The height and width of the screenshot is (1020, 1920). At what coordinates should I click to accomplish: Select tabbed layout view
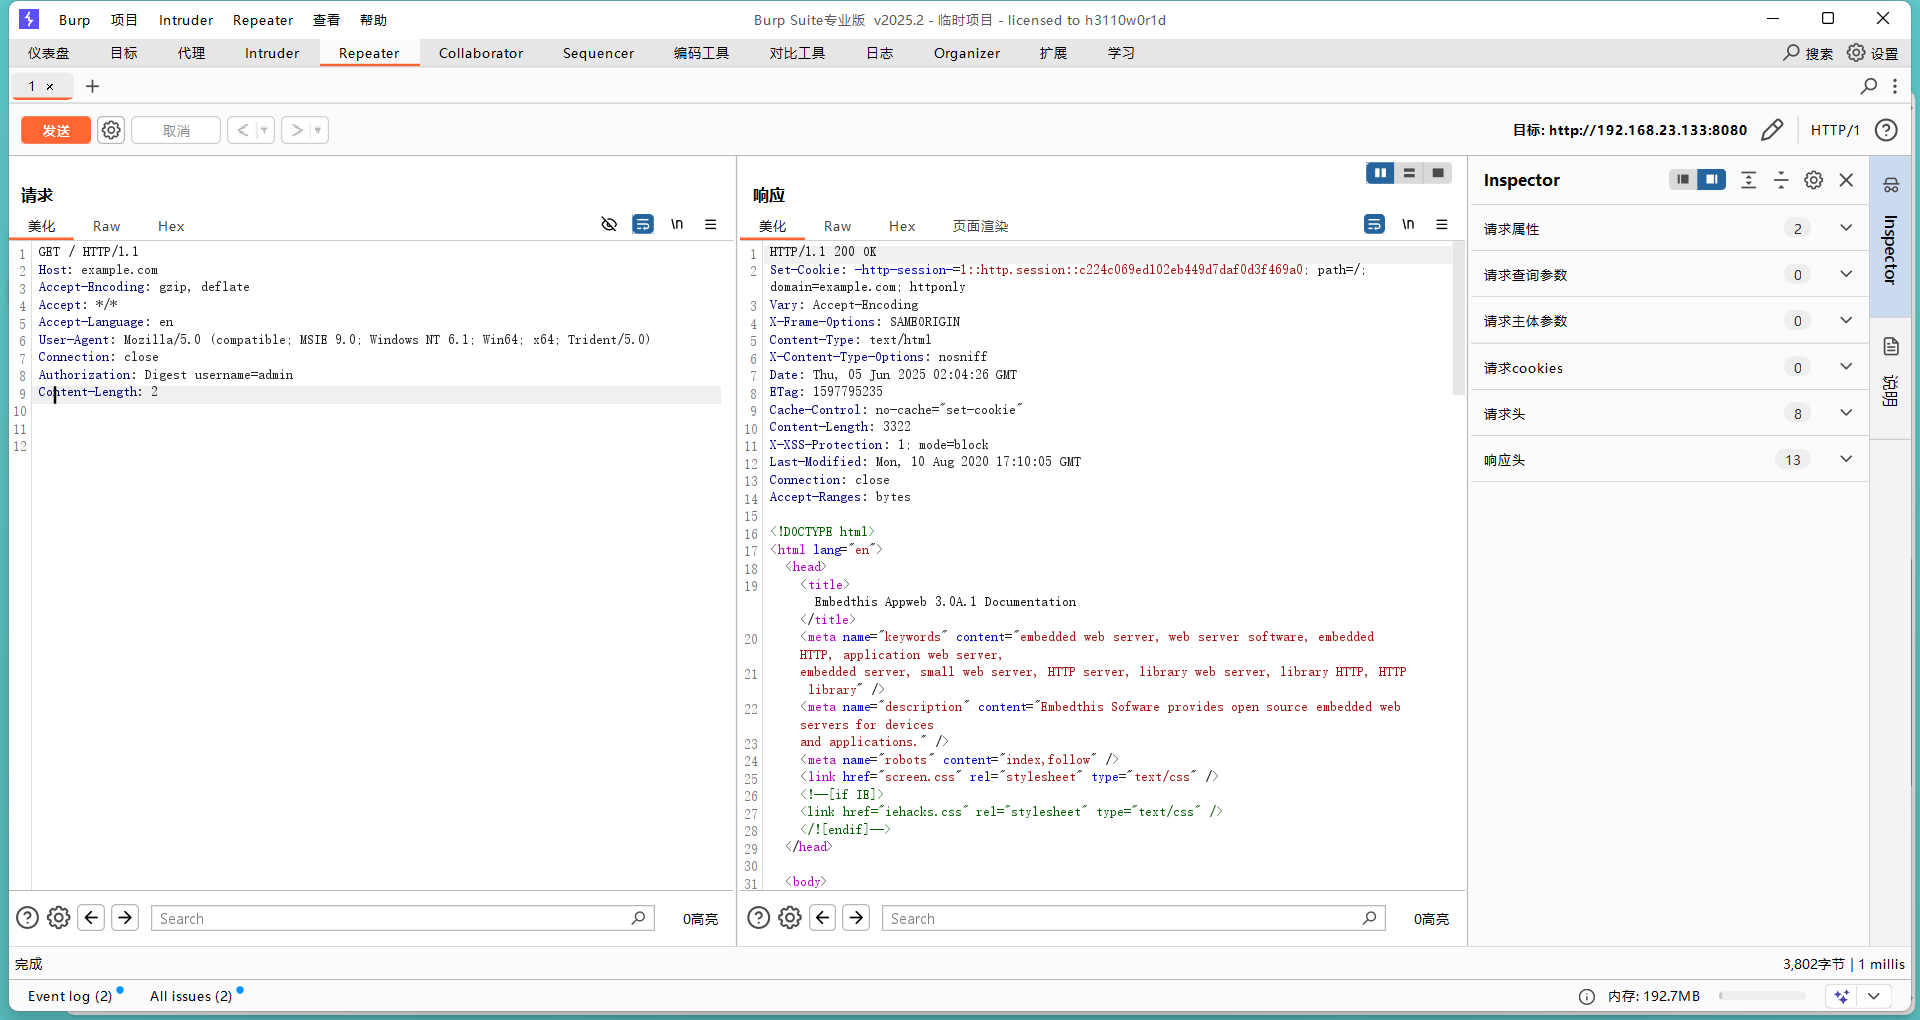coord(1438,173)
